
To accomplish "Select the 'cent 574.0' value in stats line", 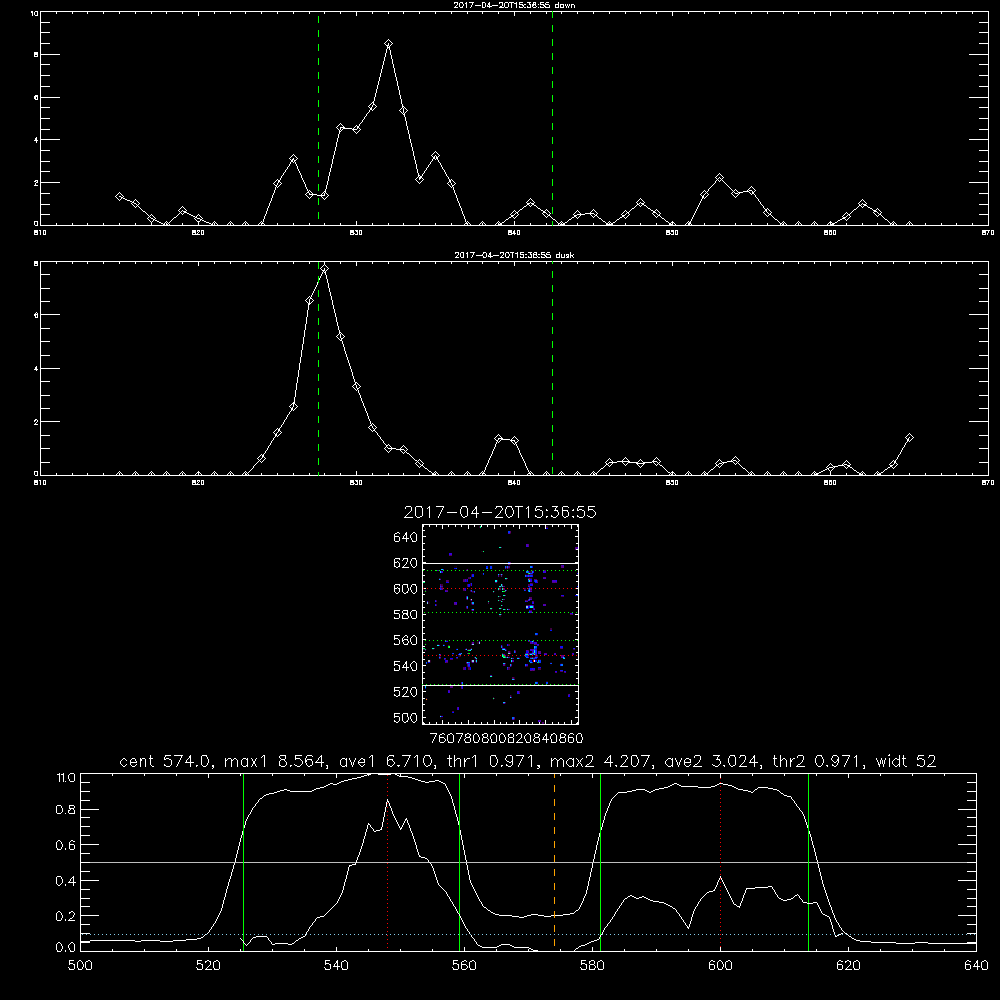I will [x=166, y=761].
